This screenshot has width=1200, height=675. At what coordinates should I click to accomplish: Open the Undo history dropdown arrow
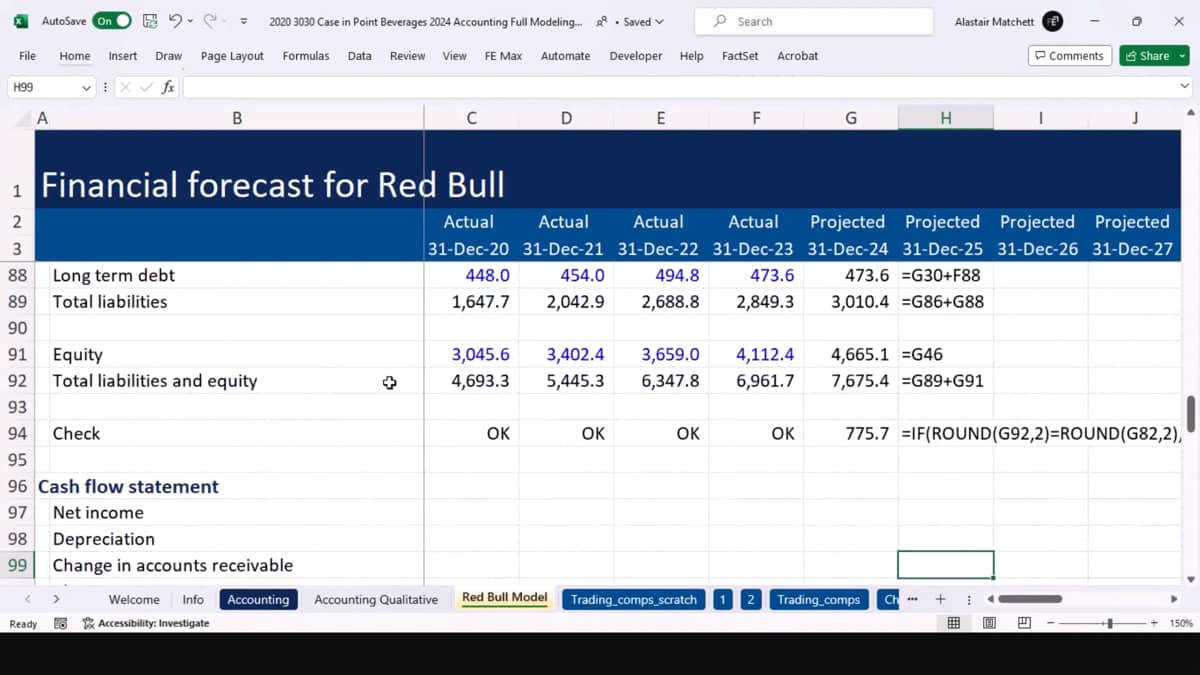[190, 21]
